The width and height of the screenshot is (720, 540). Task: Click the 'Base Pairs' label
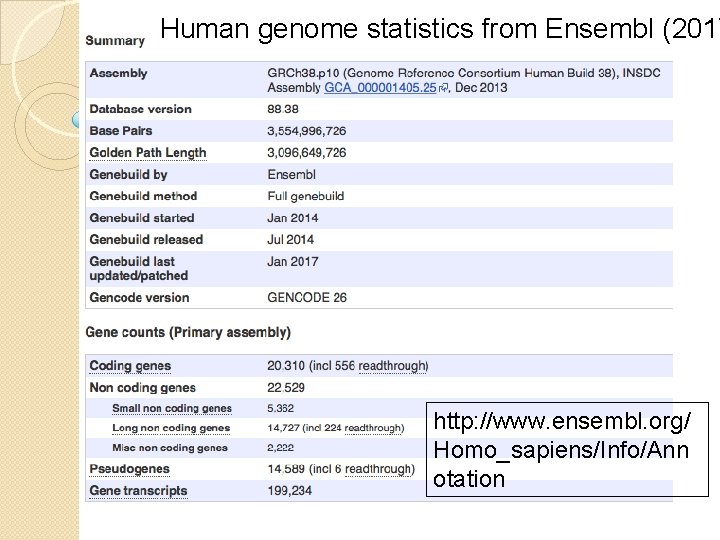pyautogui.click(x=121, y=131)
